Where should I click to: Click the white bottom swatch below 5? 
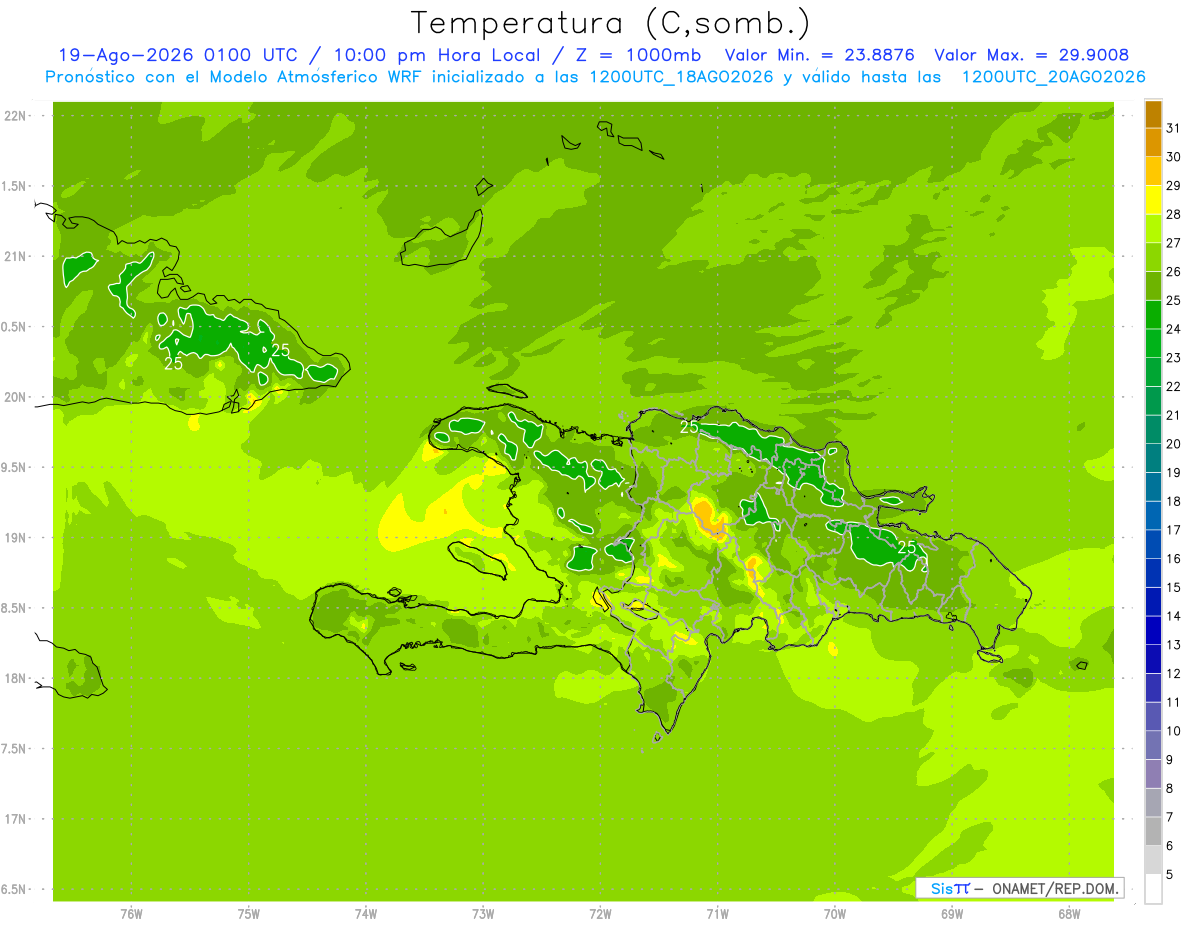click(x=1153, y=889)
